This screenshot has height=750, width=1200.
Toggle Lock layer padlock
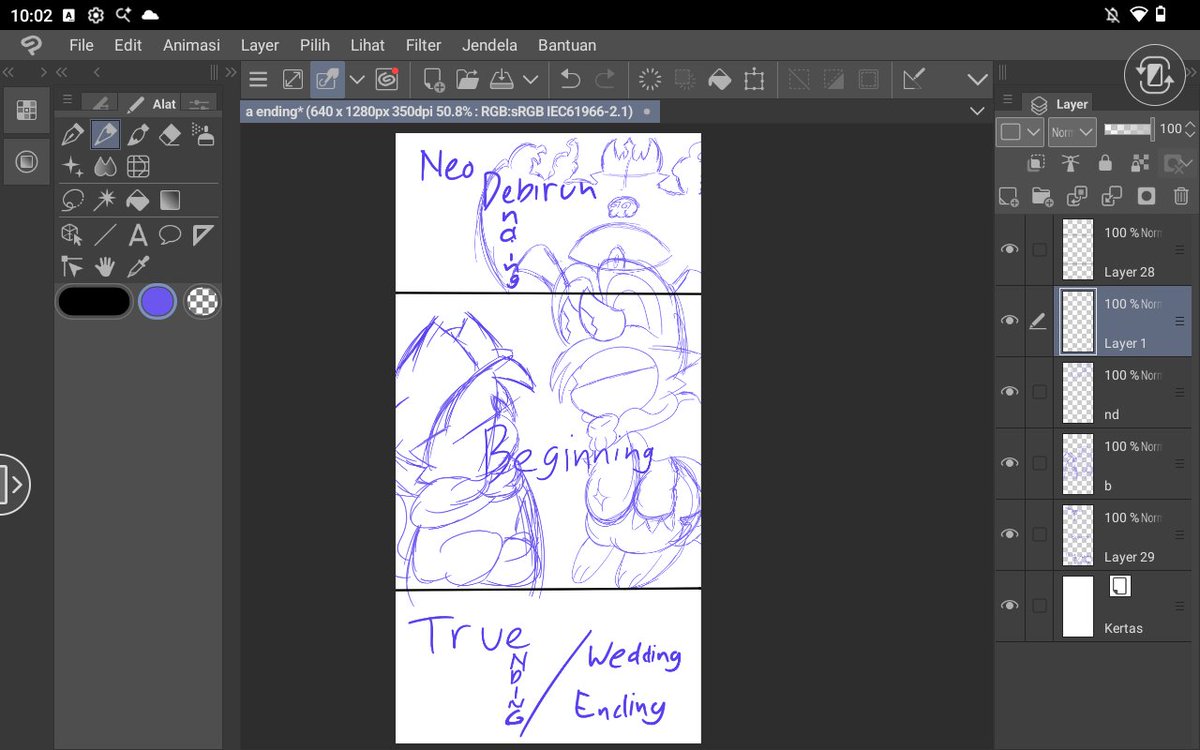click(1105, 163)
